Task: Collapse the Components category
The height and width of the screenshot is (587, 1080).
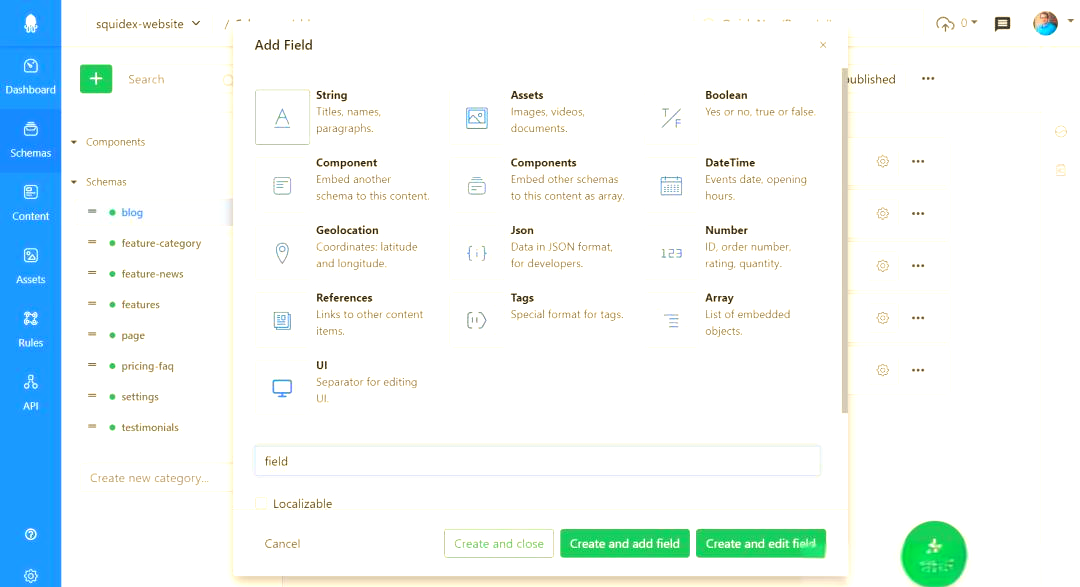Action: [x=74, y=142]
